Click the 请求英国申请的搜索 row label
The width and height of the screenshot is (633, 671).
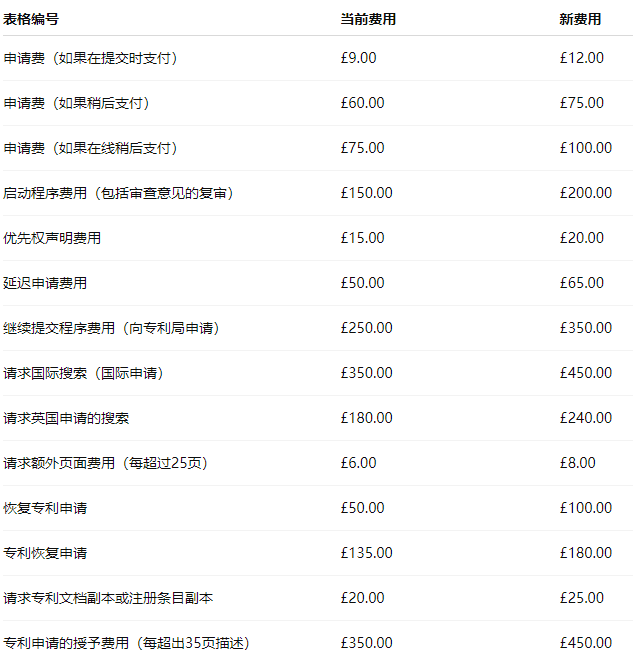pyautogui.click(x=66, y=418)
